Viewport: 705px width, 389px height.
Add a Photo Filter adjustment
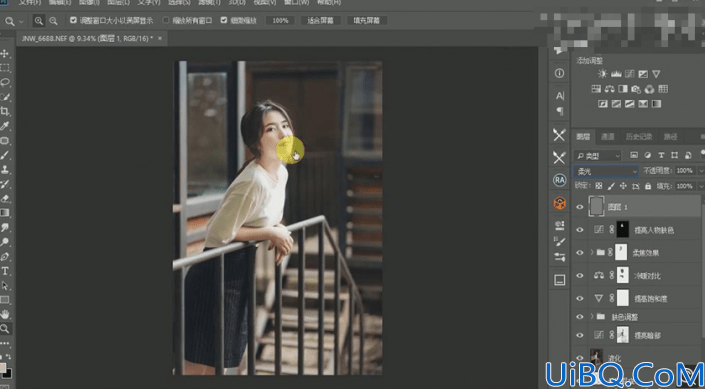[x=636, y=89]
